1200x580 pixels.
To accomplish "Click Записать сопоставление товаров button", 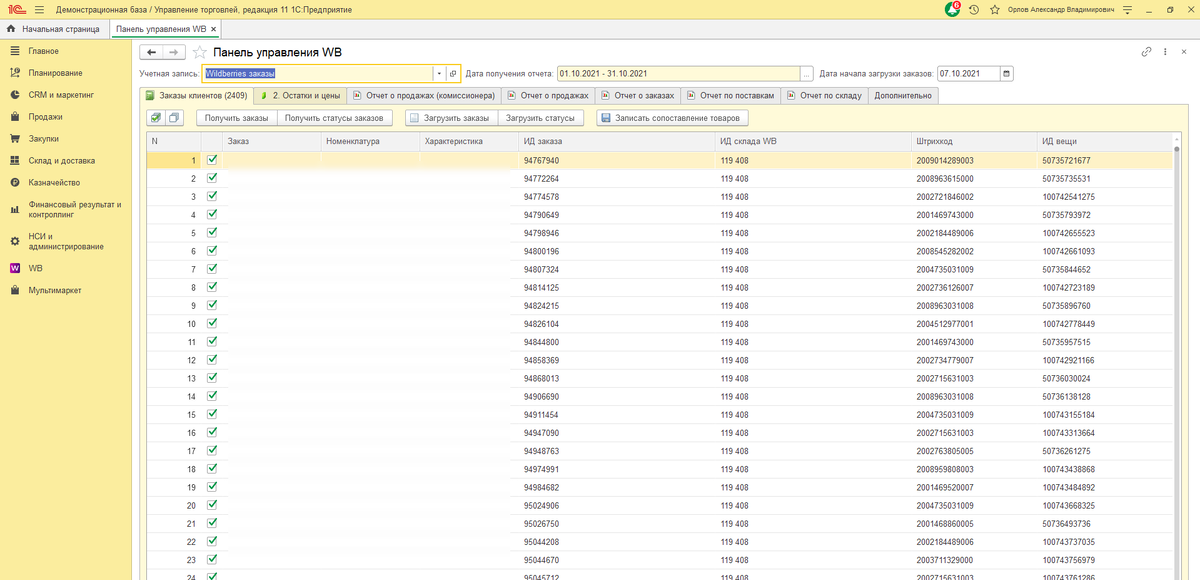I will click(x=671, y=118).
